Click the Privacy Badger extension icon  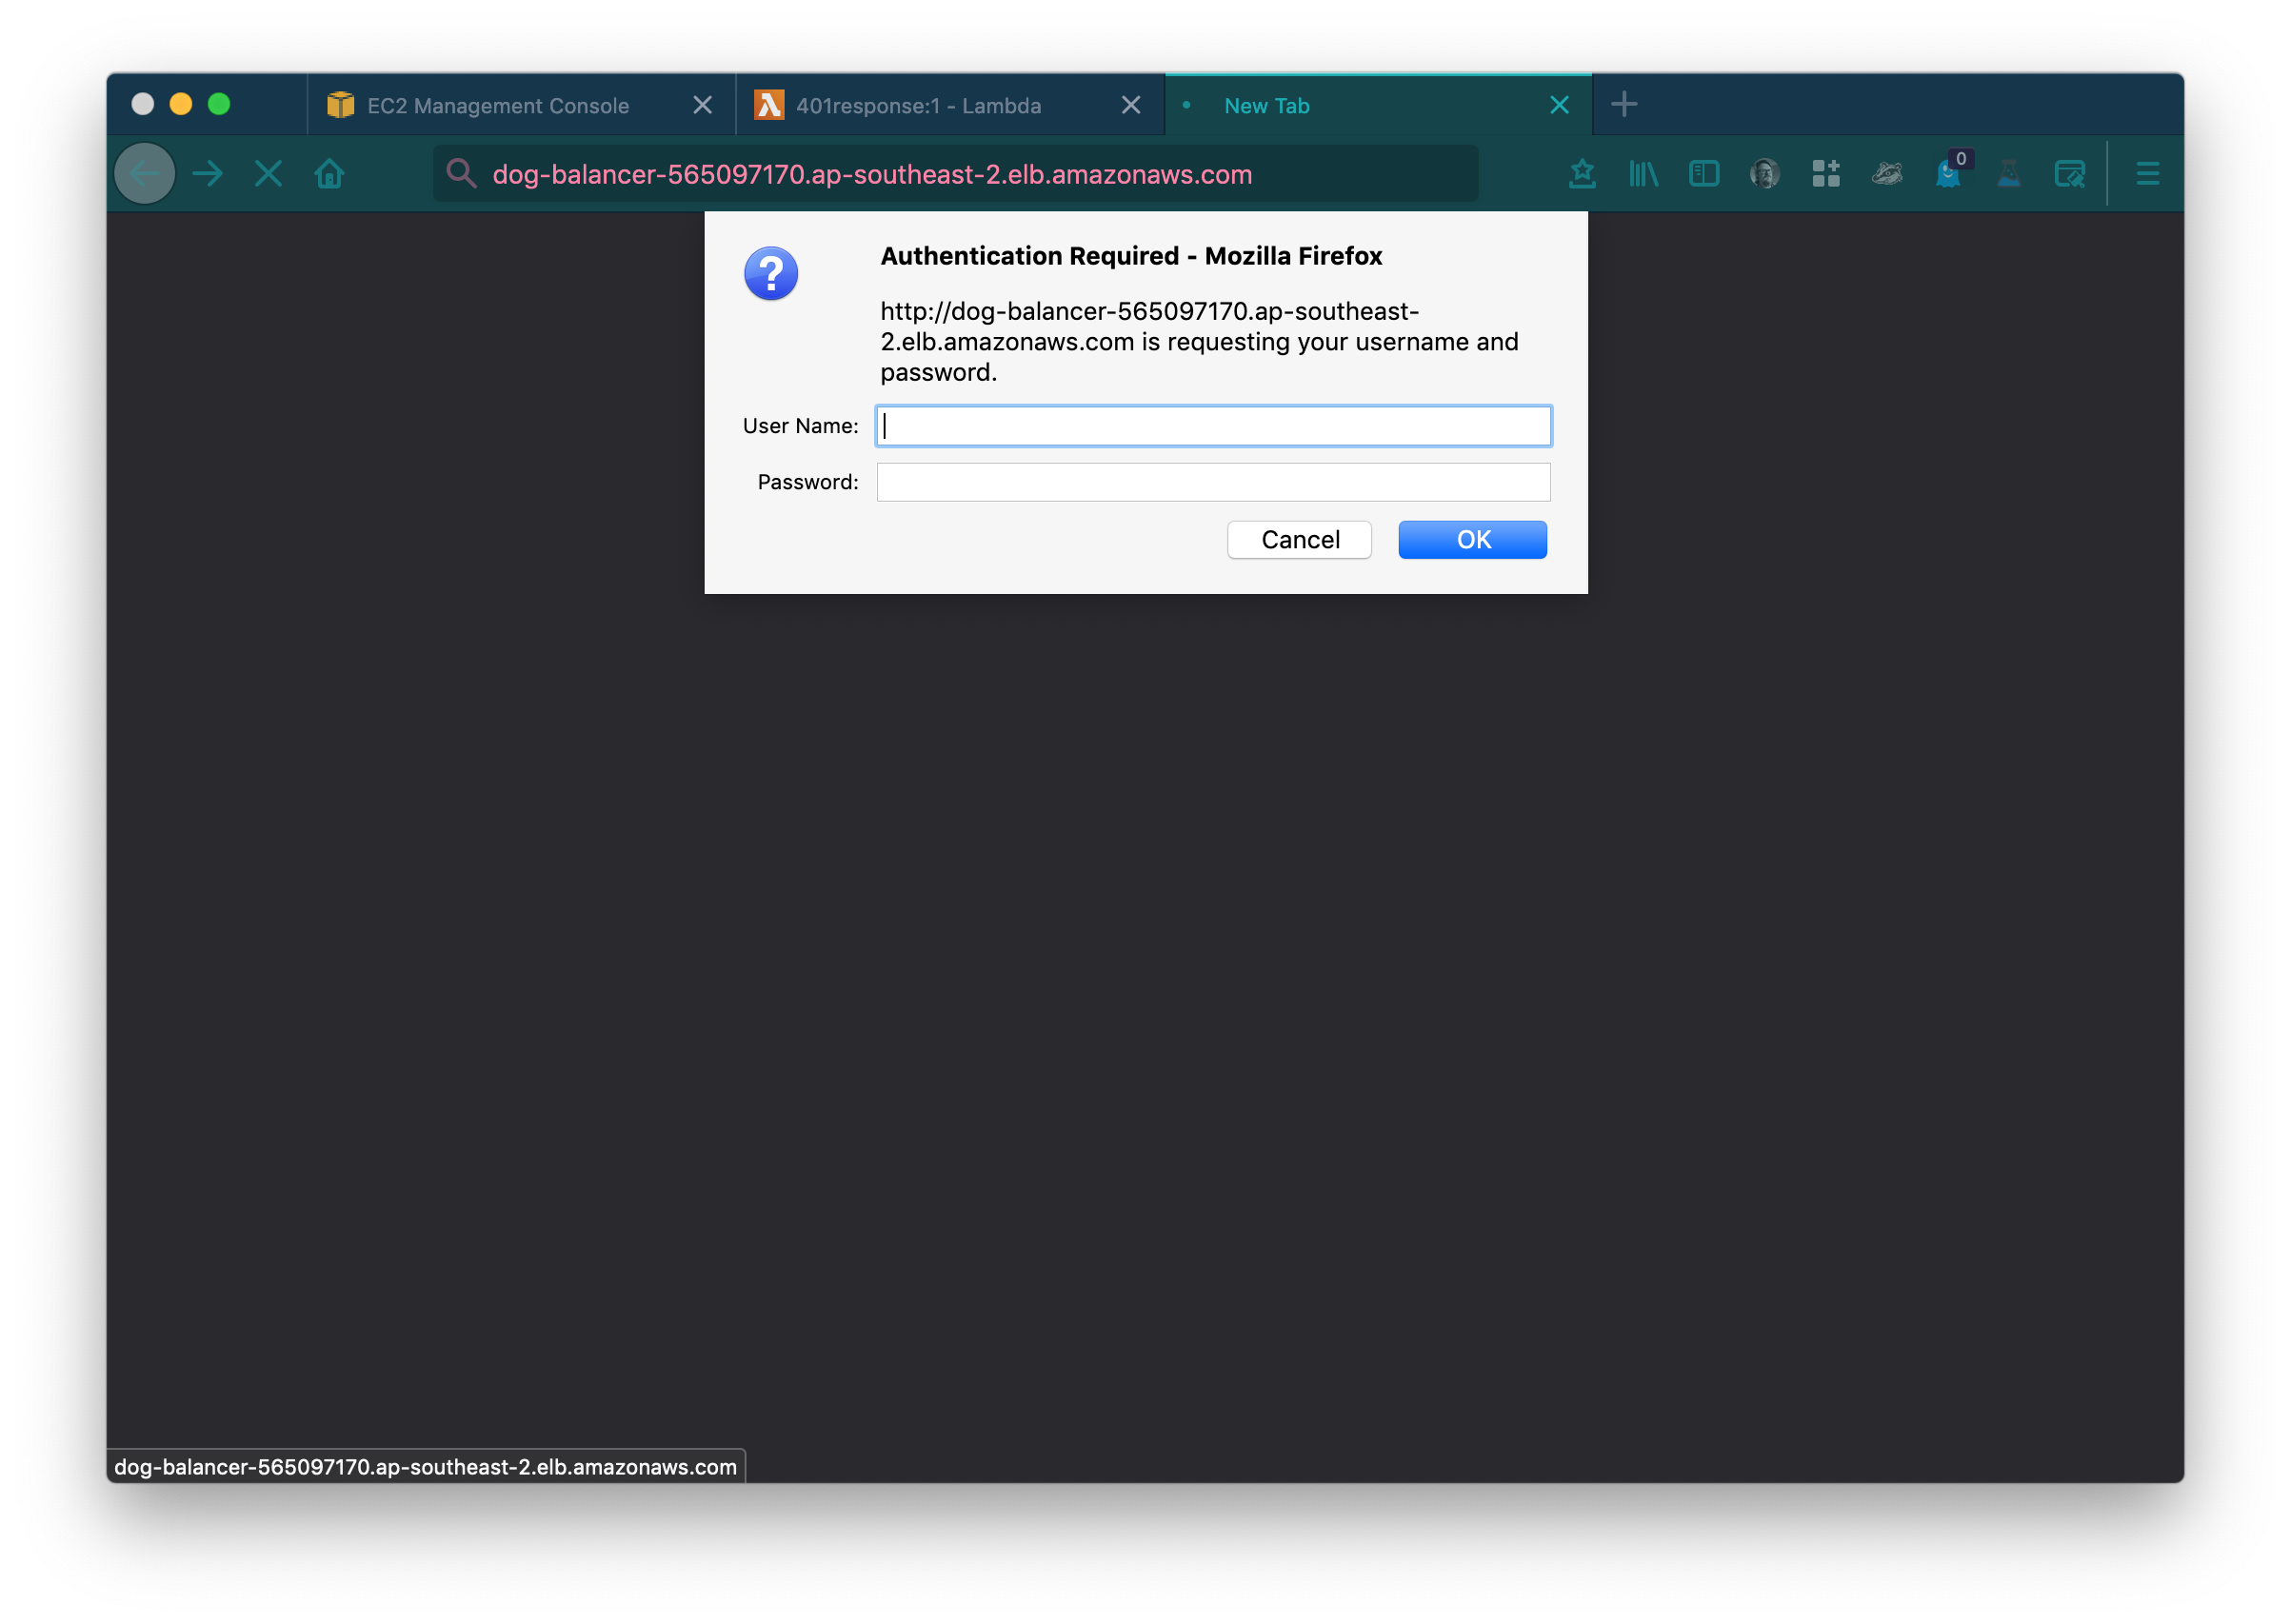click(1887, 174)
